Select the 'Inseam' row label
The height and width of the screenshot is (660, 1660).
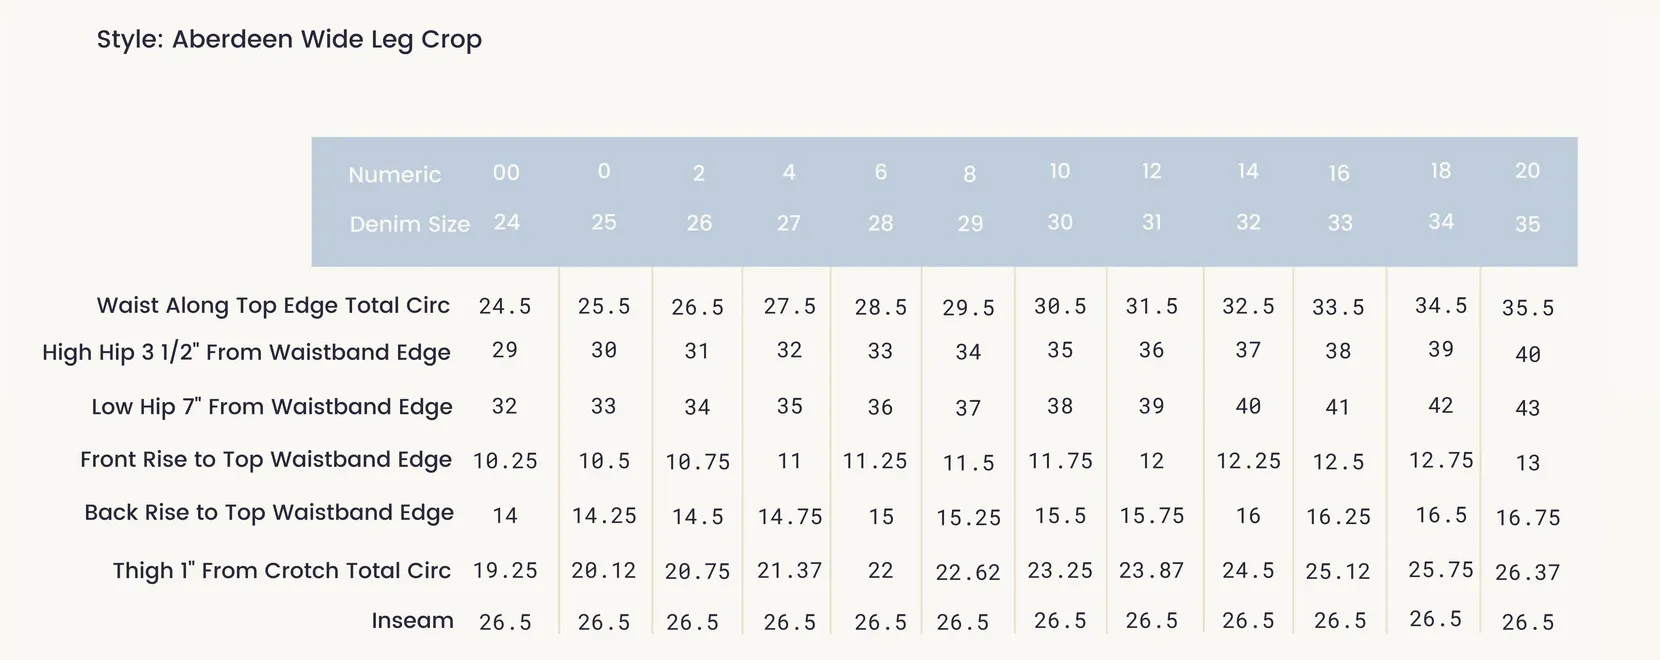[x=412, y=620]
